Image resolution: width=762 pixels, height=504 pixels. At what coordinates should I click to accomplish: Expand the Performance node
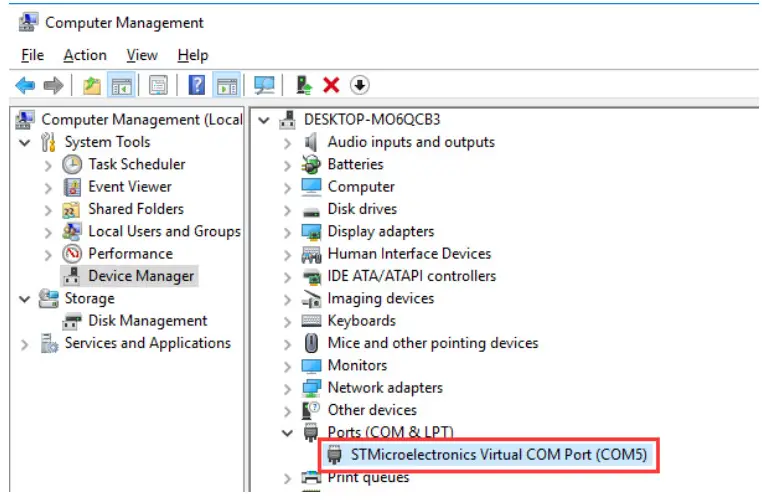[x=48, y=255]
